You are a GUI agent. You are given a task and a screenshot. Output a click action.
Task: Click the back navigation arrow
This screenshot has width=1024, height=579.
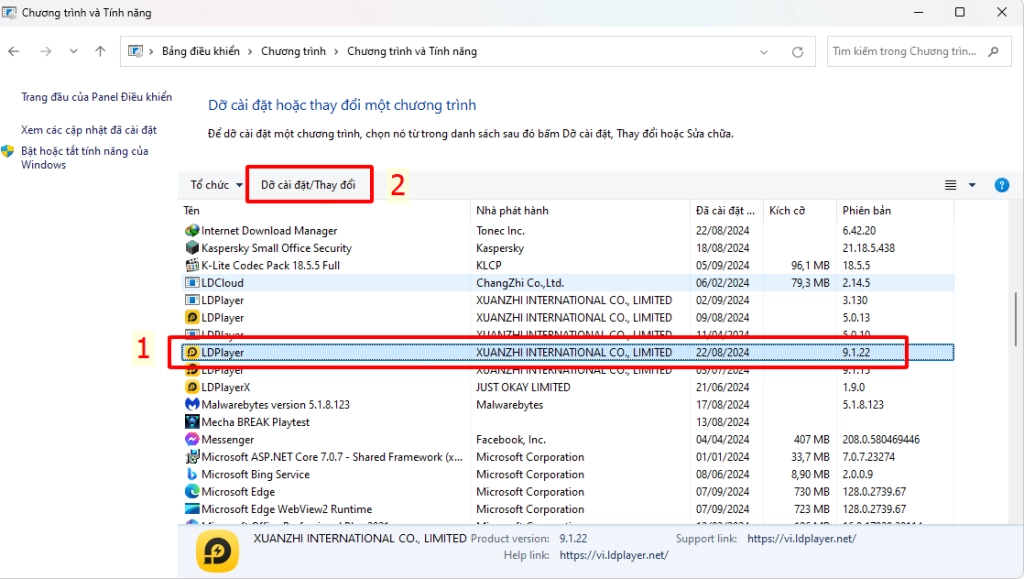pos(14,51)
